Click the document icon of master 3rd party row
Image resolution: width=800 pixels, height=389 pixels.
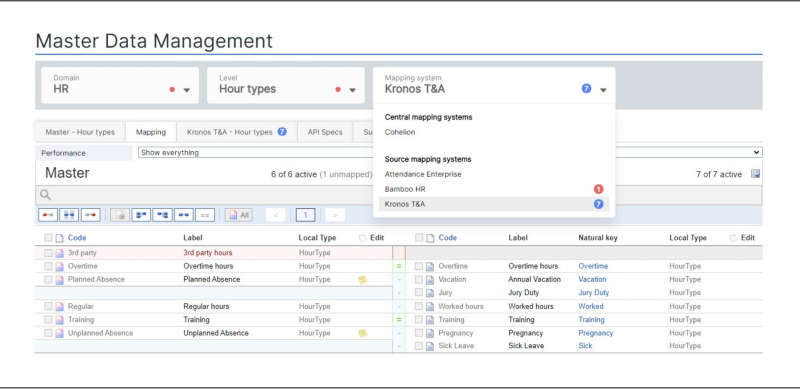click(59, 253)
